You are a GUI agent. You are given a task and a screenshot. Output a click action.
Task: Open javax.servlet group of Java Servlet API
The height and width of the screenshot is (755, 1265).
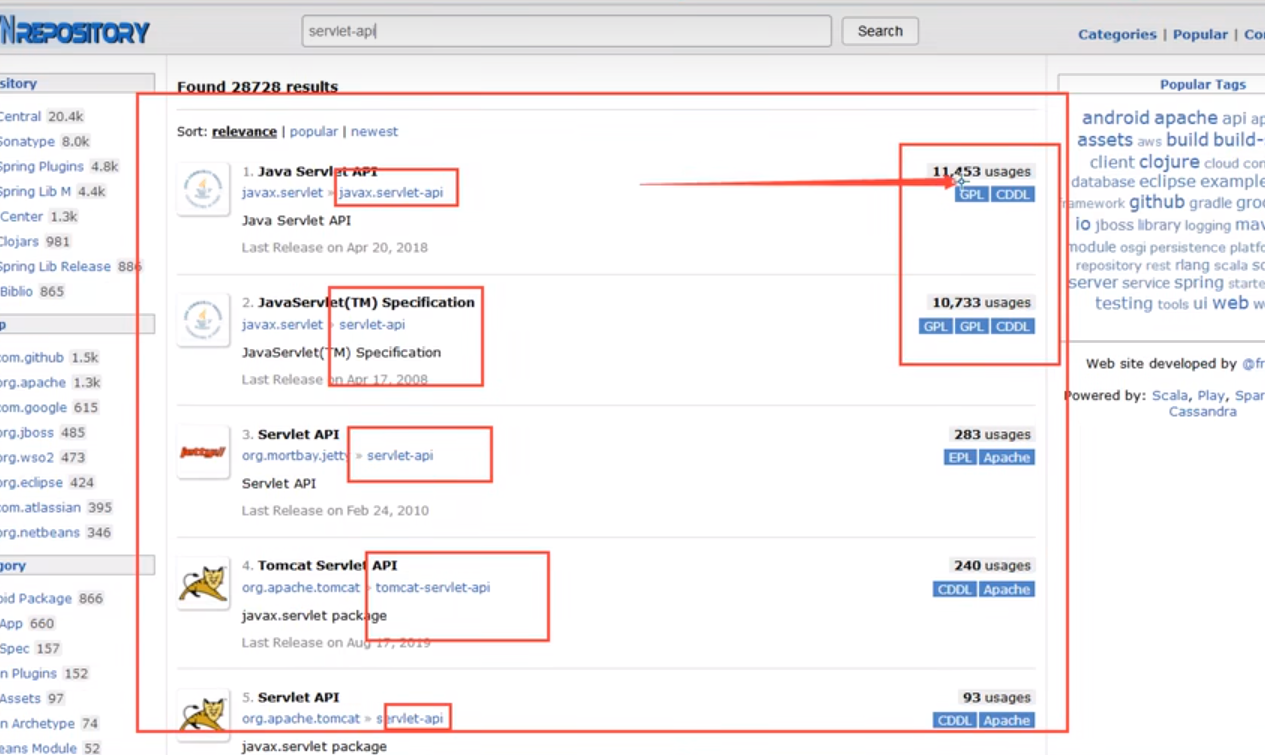(283, 192)
